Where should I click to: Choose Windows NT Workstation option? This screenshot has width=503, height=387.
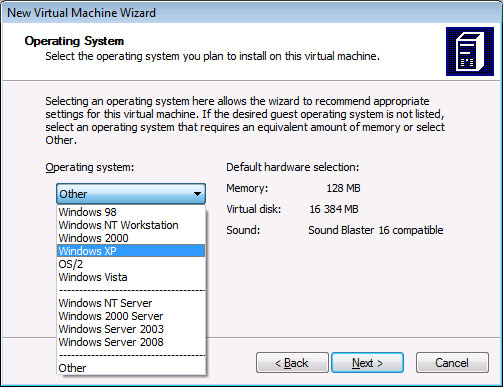[x=131, y=225]
